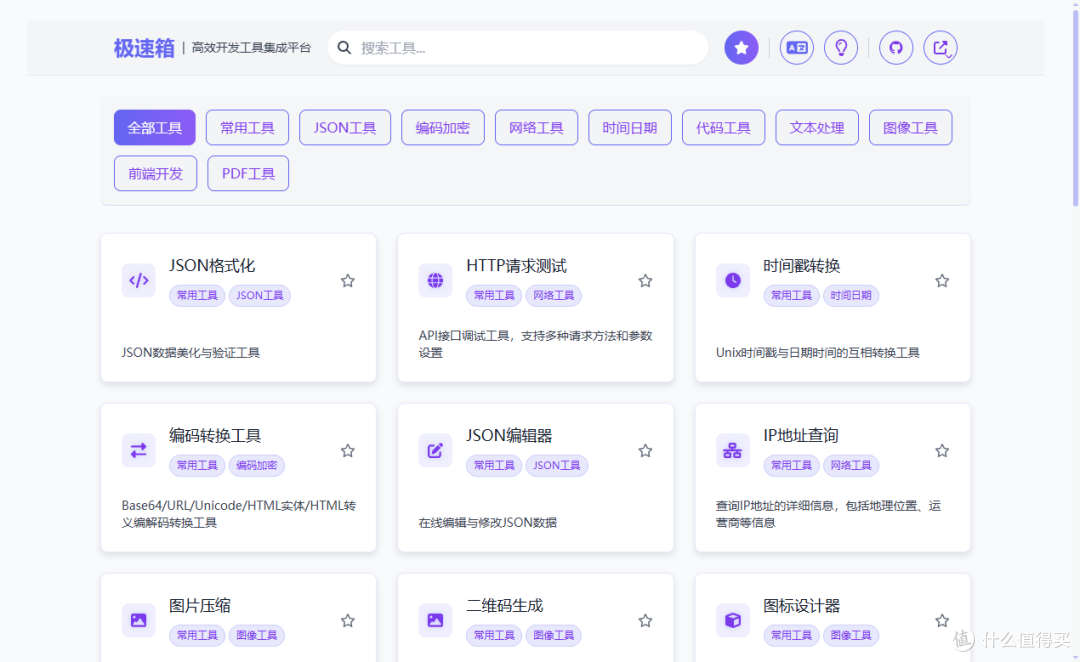Focus the 搜索工具 search field
This screenshot has height=662, width=1080.
[x=518, y=48]
